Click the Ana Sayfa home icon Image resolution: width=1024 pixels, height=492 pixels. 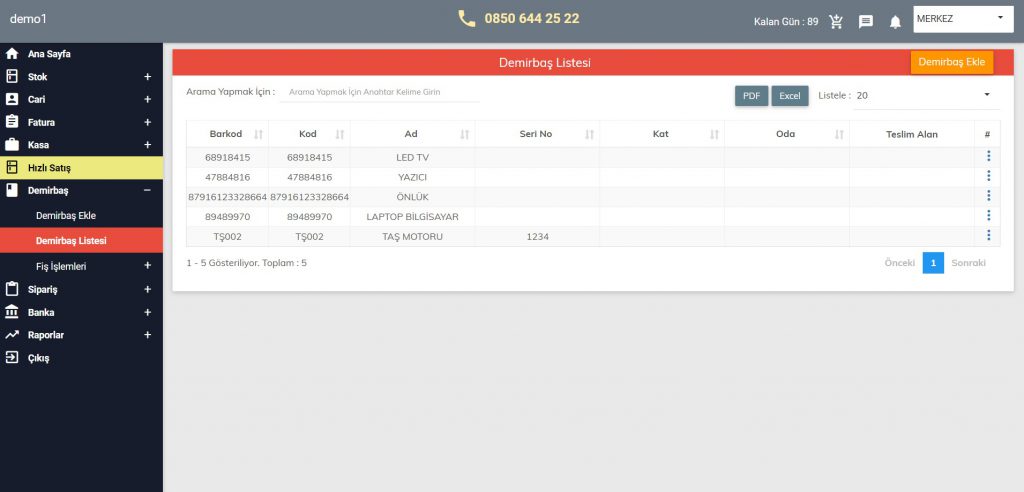[12, 54]
